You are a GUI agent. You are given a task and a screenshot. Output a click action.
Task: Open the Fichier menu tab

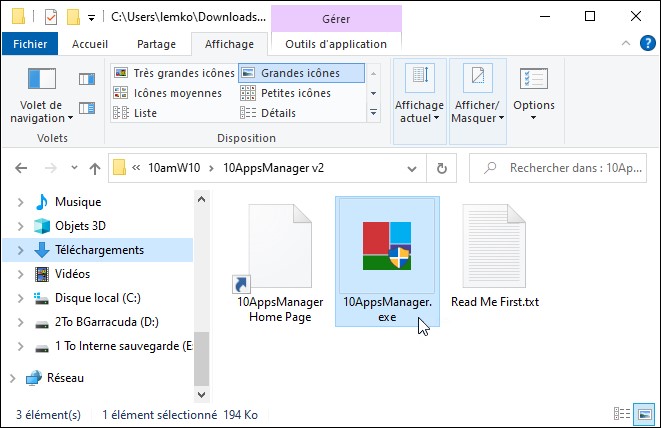[30, 44]
